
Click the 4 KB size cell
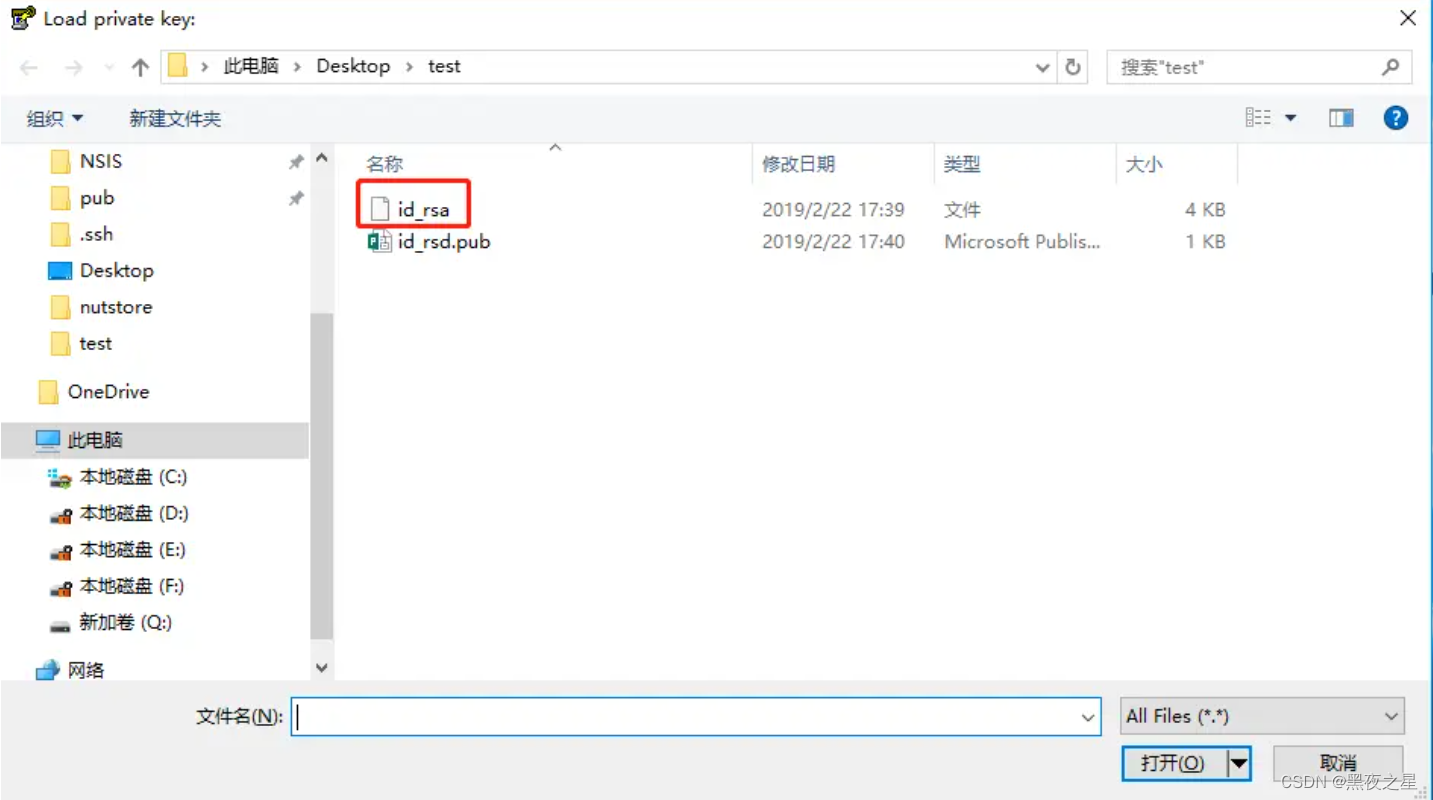click(1205, 210)
